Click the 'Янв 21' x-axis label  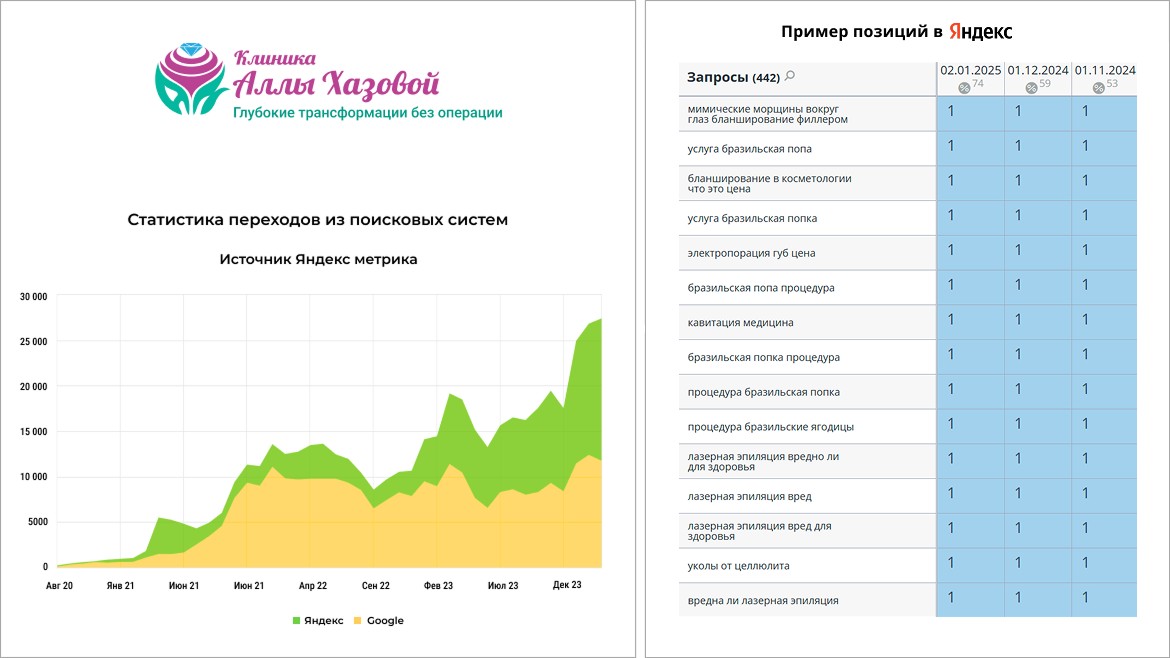120,586
